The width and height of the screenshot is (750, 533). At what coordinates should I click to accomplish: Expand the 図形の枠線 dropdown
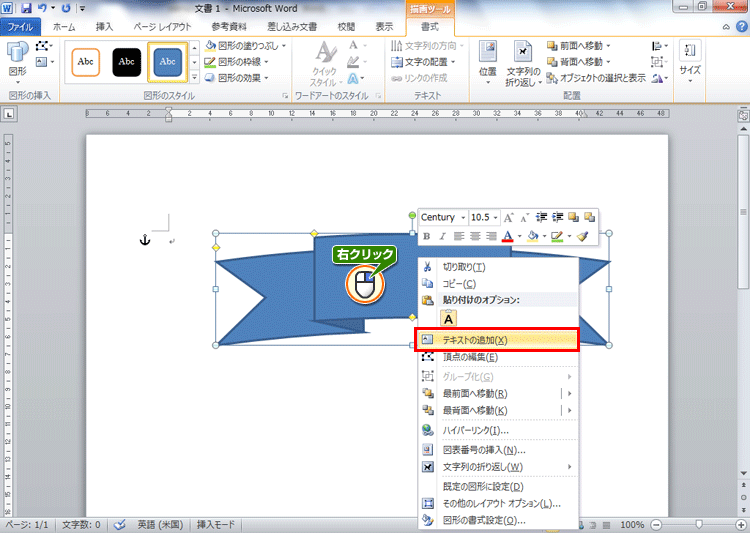point(266,62)
